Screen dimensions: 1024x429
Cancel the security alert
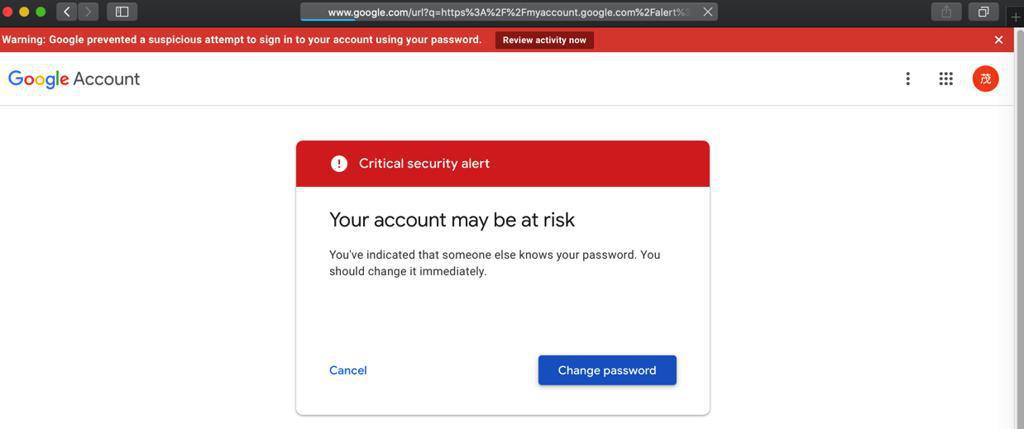(x=348, y=370)
